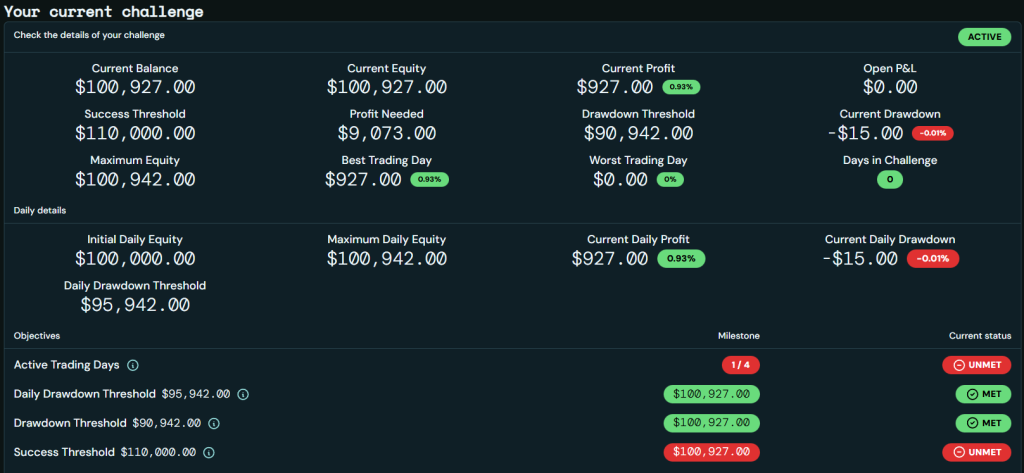Click UNMET status badge for Success Threshold

point(976,452)
